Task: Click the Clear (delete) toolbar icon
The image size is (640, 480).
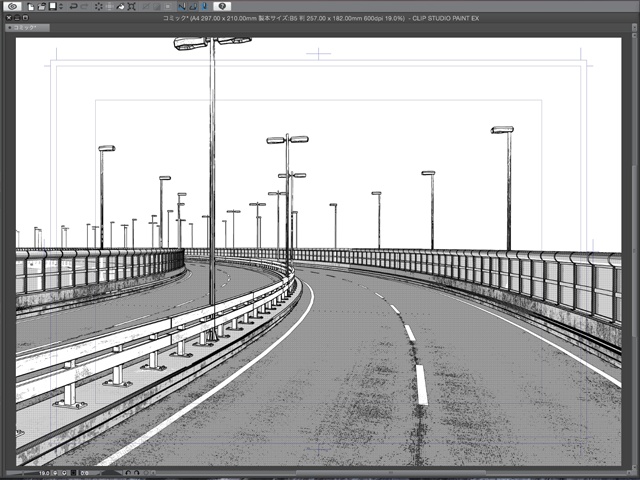Action: tap(98, 7)
